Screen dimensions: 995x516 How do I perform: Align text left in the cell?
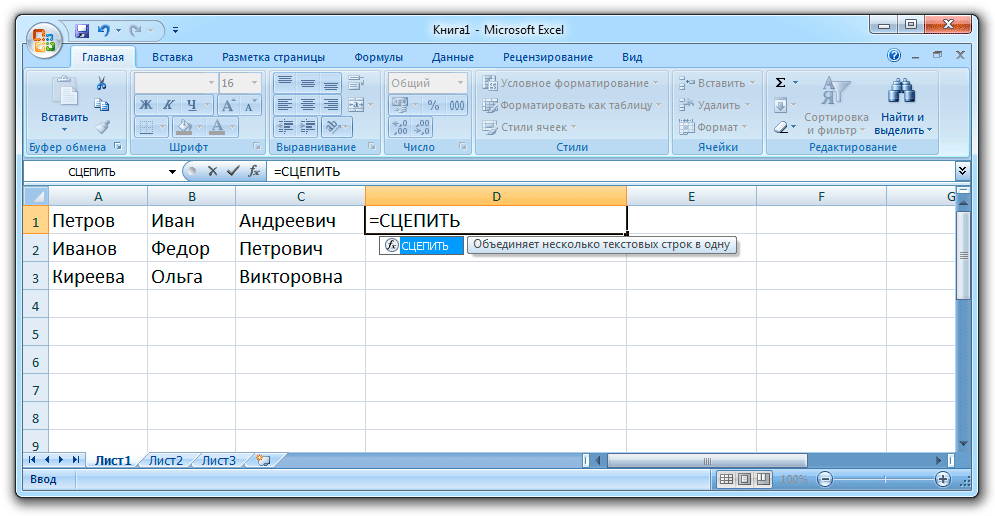[285, 105]
